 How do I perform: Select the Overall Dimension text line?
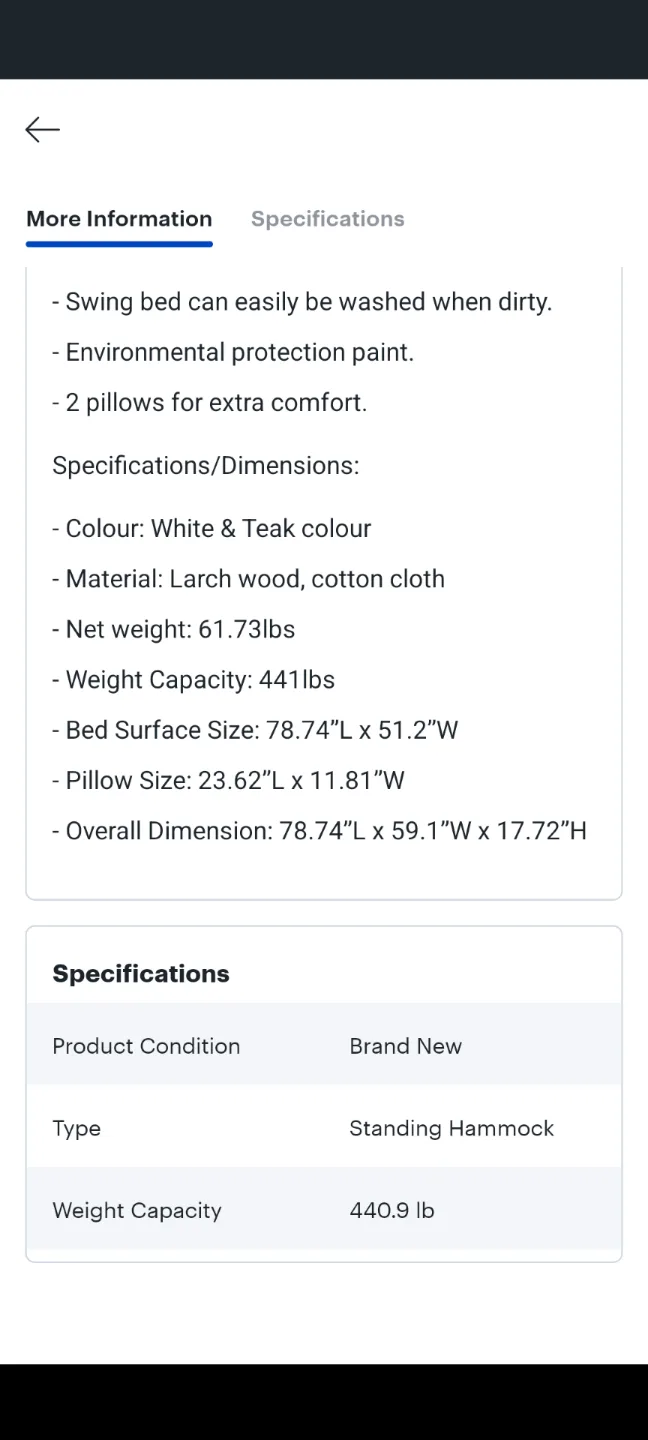[319, 830]
